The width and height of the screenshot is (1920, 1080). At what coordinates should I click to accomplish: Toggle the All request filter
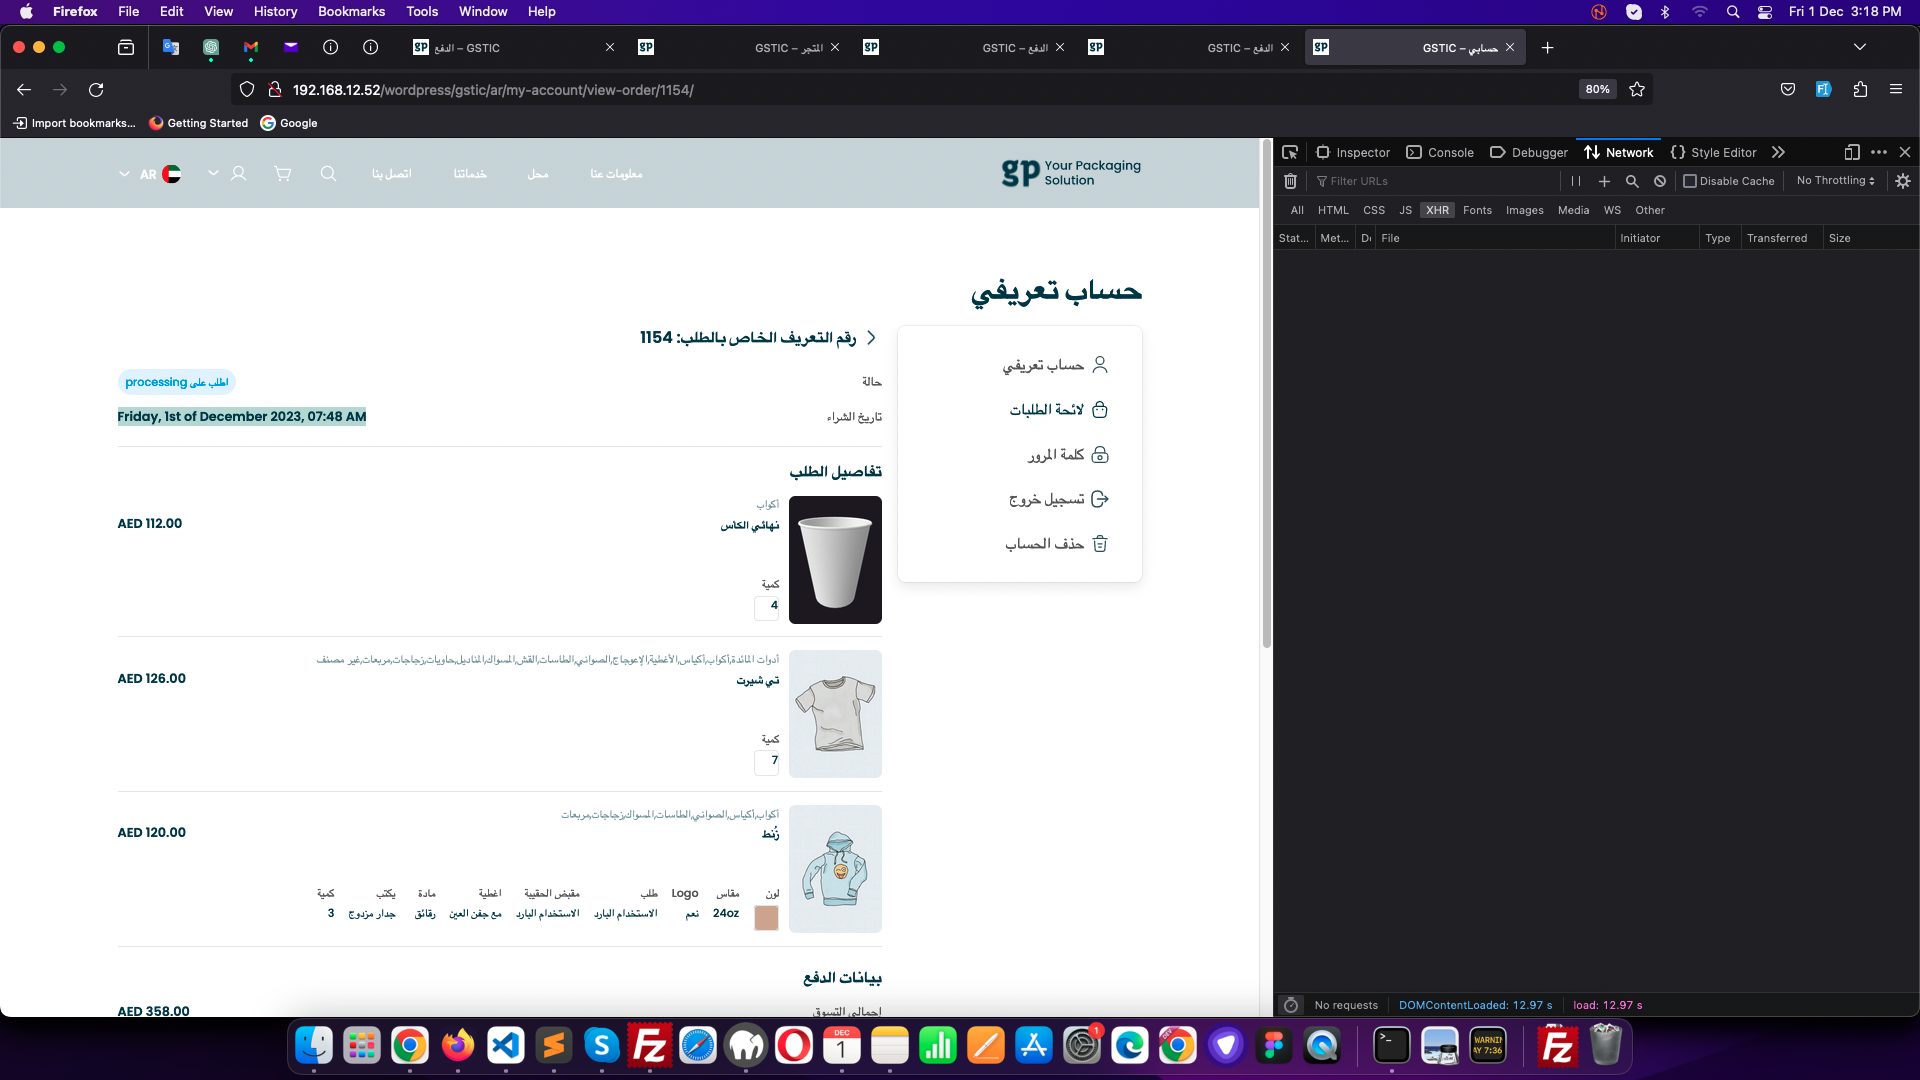point(1297,210)
